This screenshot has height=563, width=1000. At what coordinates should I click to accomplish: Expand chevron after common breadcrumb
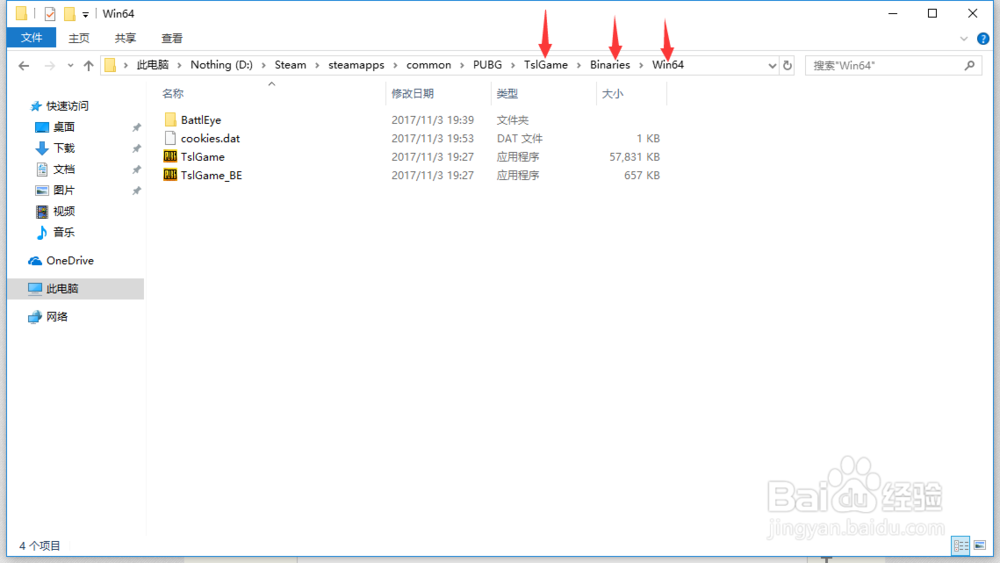tap(462, 65)
